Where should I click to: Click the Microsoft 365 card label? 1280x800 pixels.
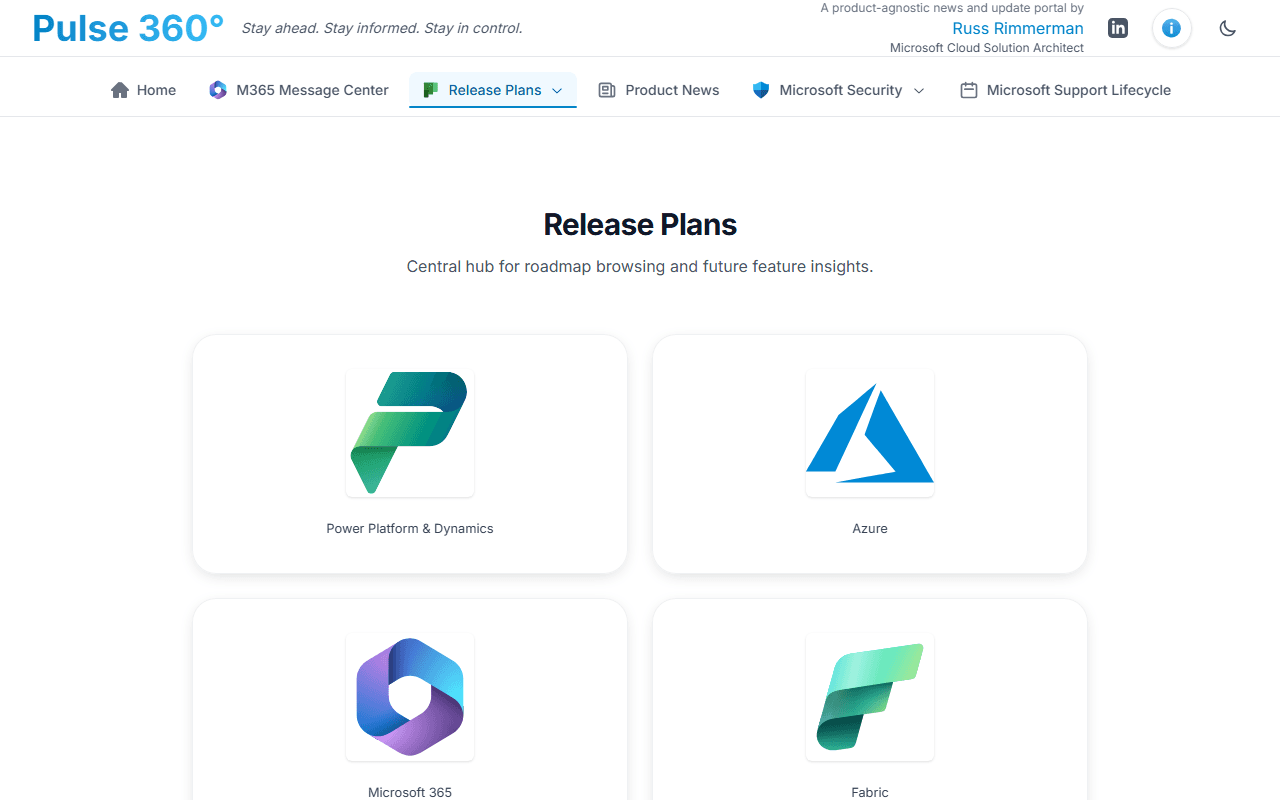coord(410,792)
